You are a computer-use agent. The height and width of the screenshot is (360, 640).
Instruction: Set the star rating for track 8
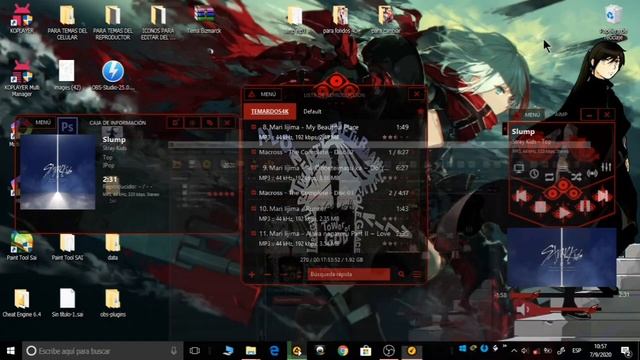tap(395, 138)
